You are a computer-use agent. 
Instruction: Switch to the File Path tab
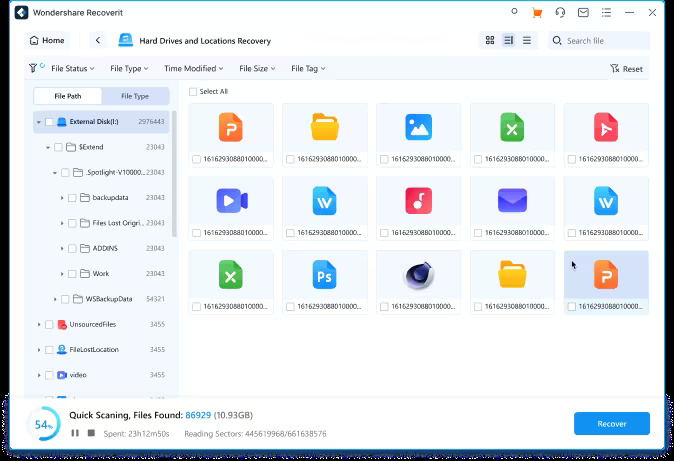pyautogui.click(x=67, y=96)
